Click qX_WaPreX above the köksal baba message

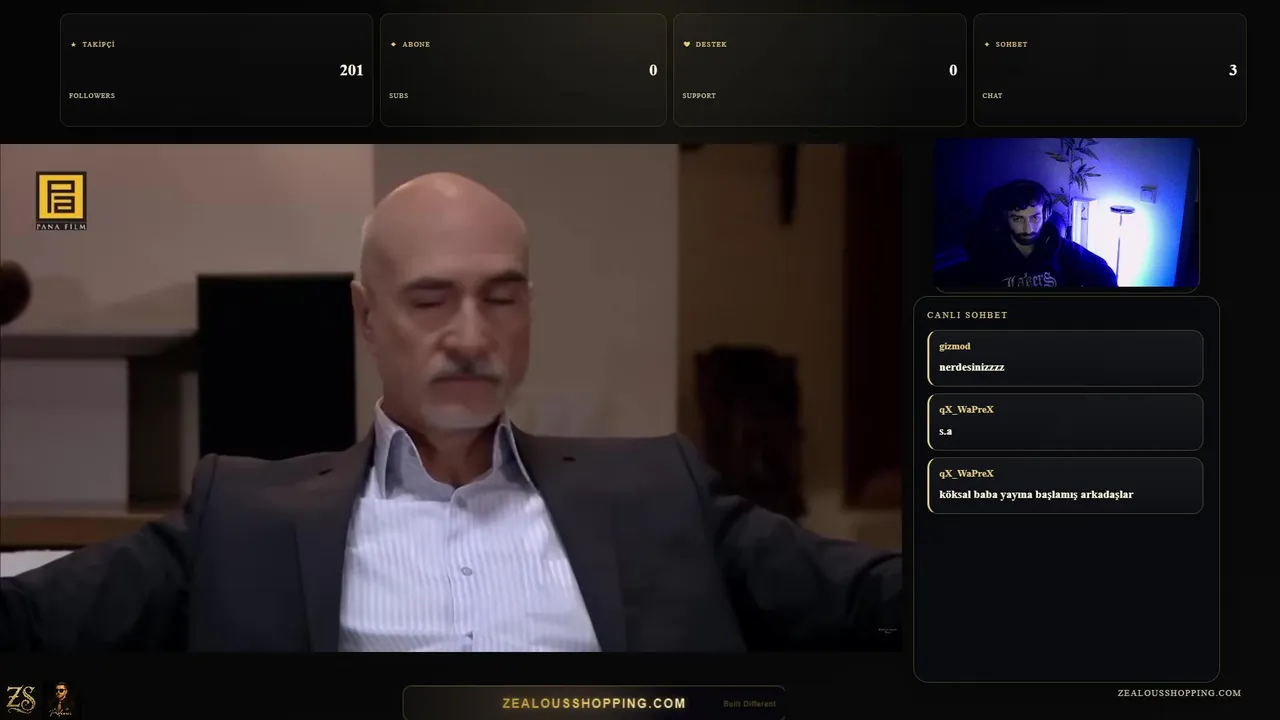click(966, 474)
